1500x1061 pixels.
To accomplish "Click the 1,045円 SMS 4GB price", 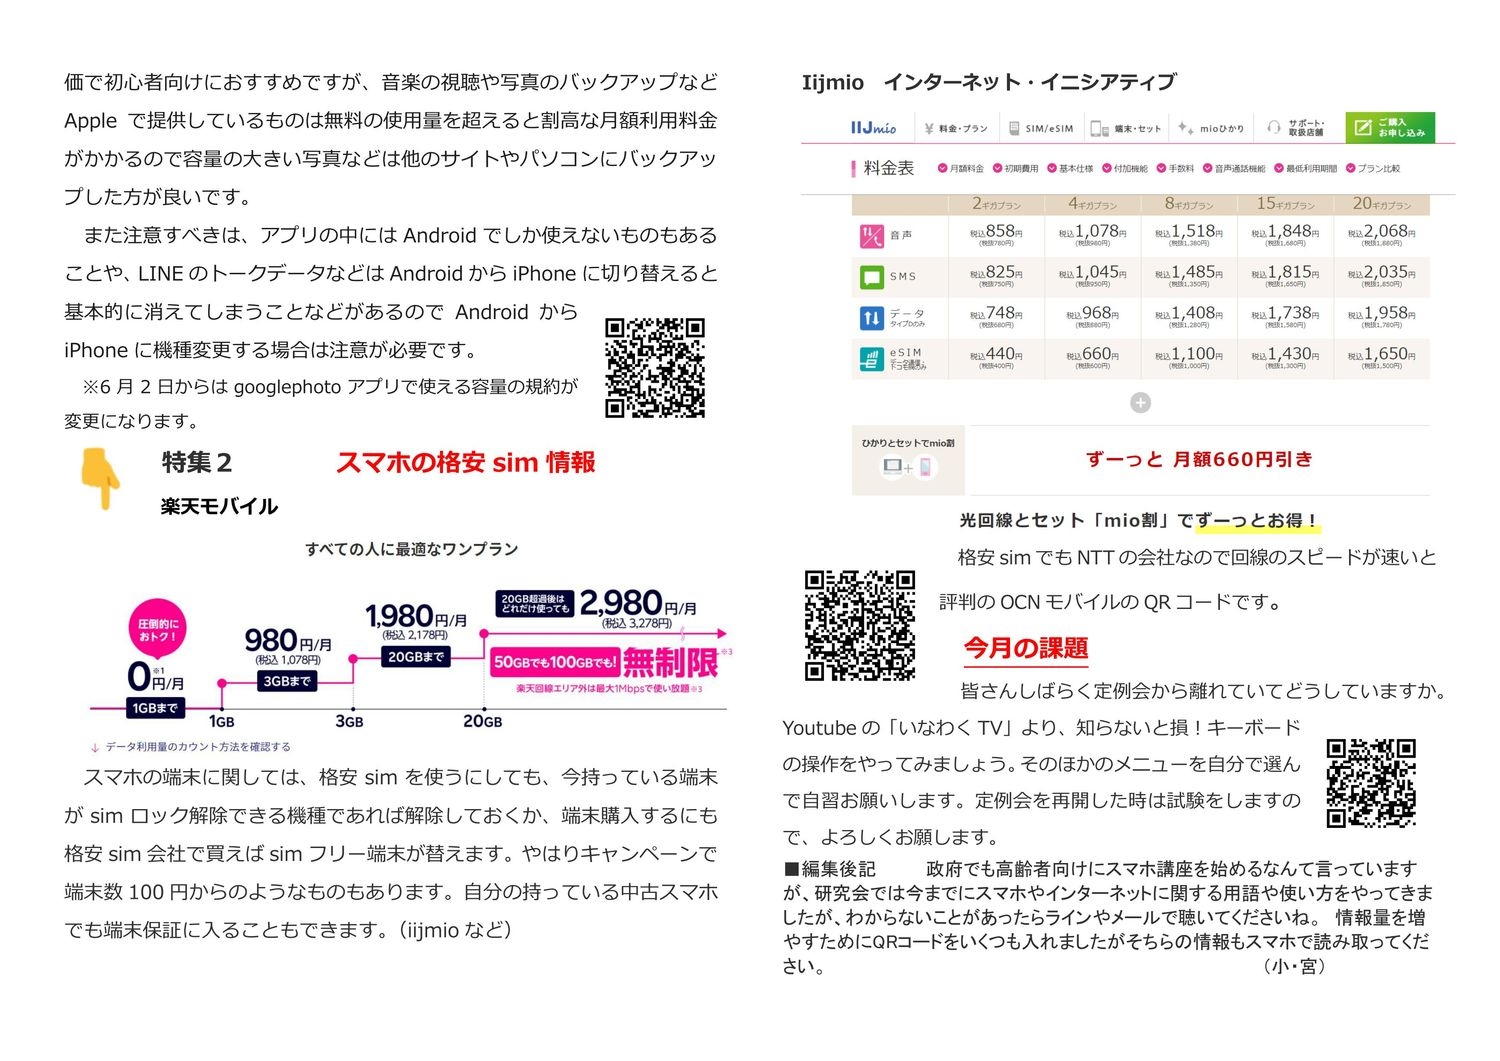I will pyautogui.click(x=1092, y=273).
